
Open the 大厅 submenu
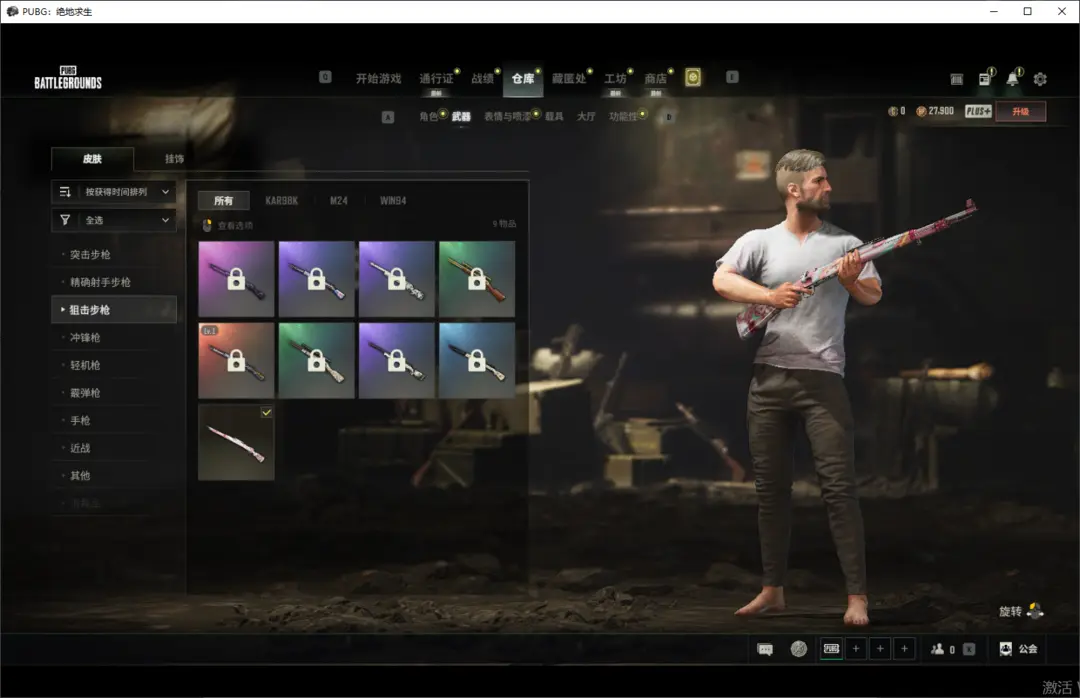(586, 116)
